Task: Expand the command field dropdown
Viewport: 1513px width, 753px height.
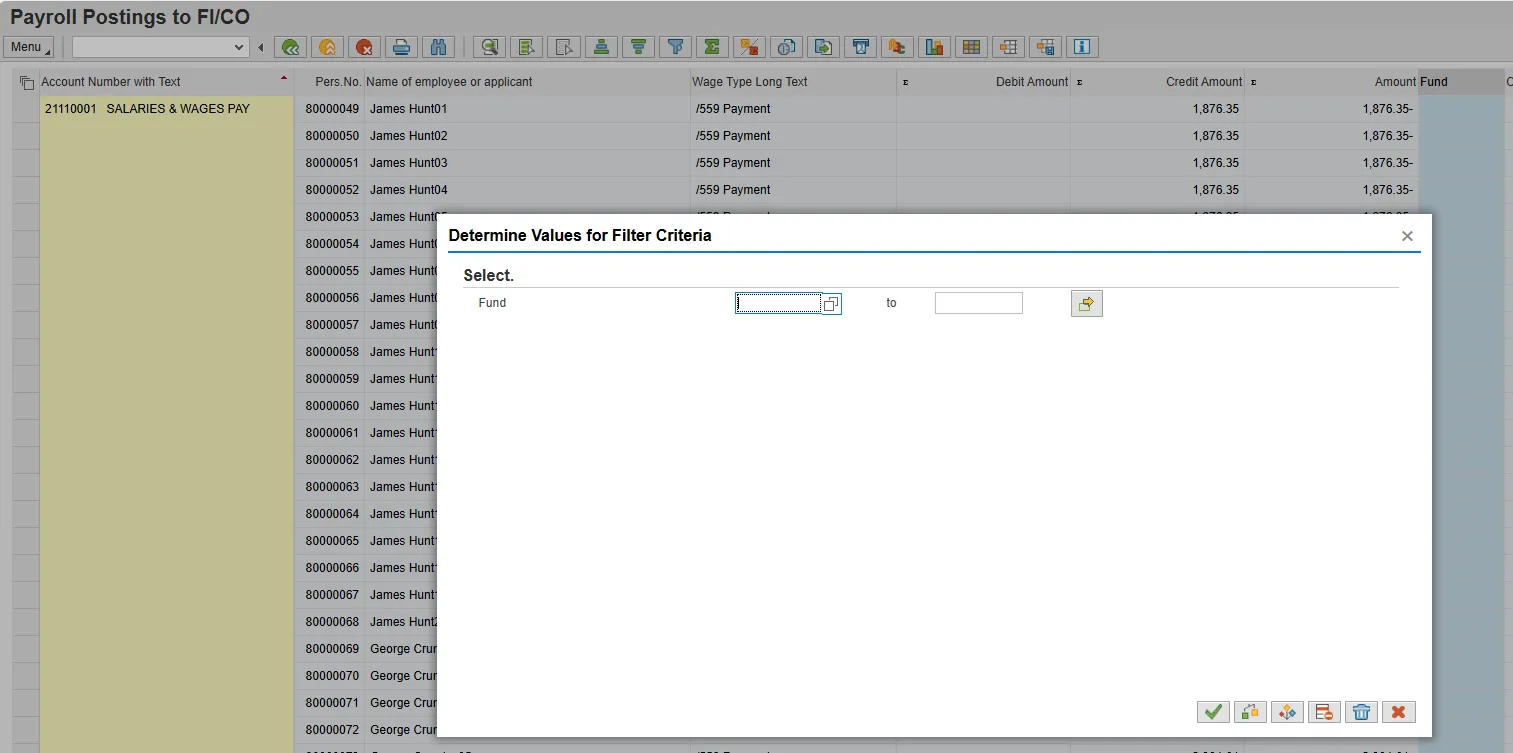Action: coord(239,47)
